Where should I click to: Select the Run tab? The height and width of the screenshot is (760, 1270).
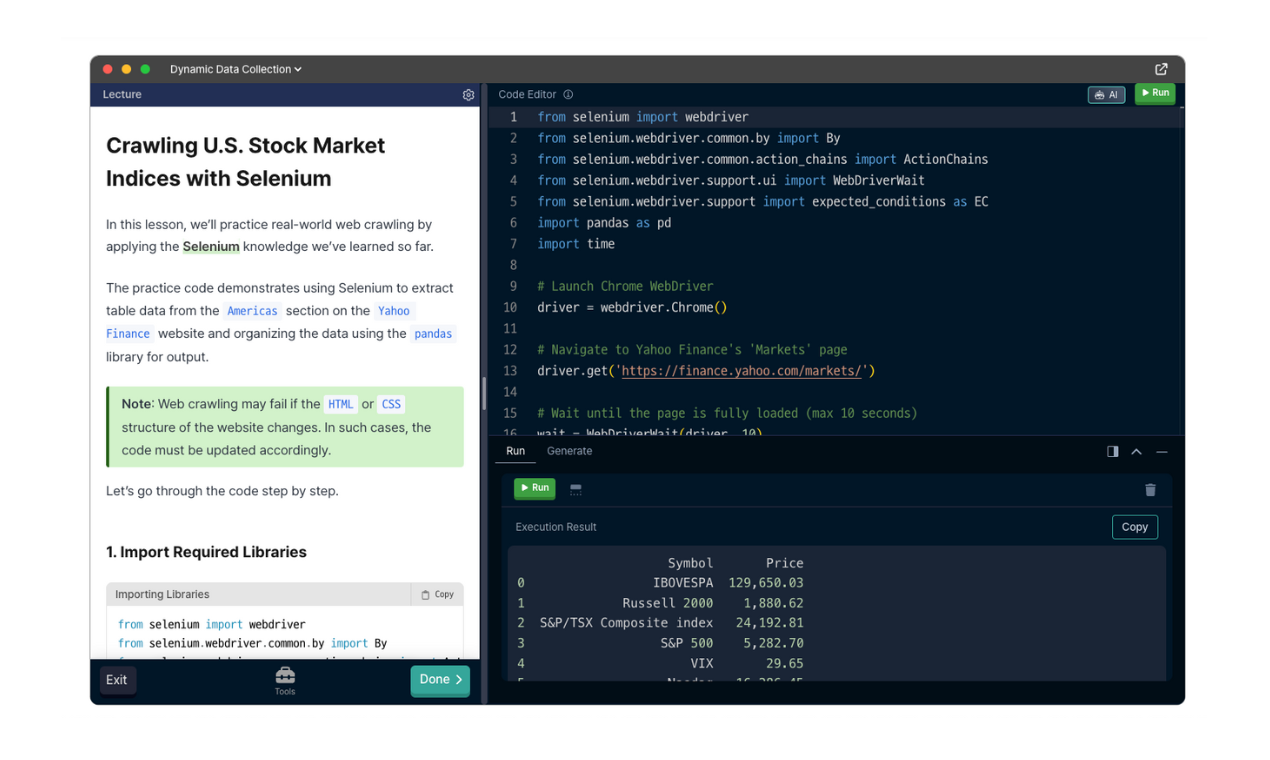click(x=516, y=451)
